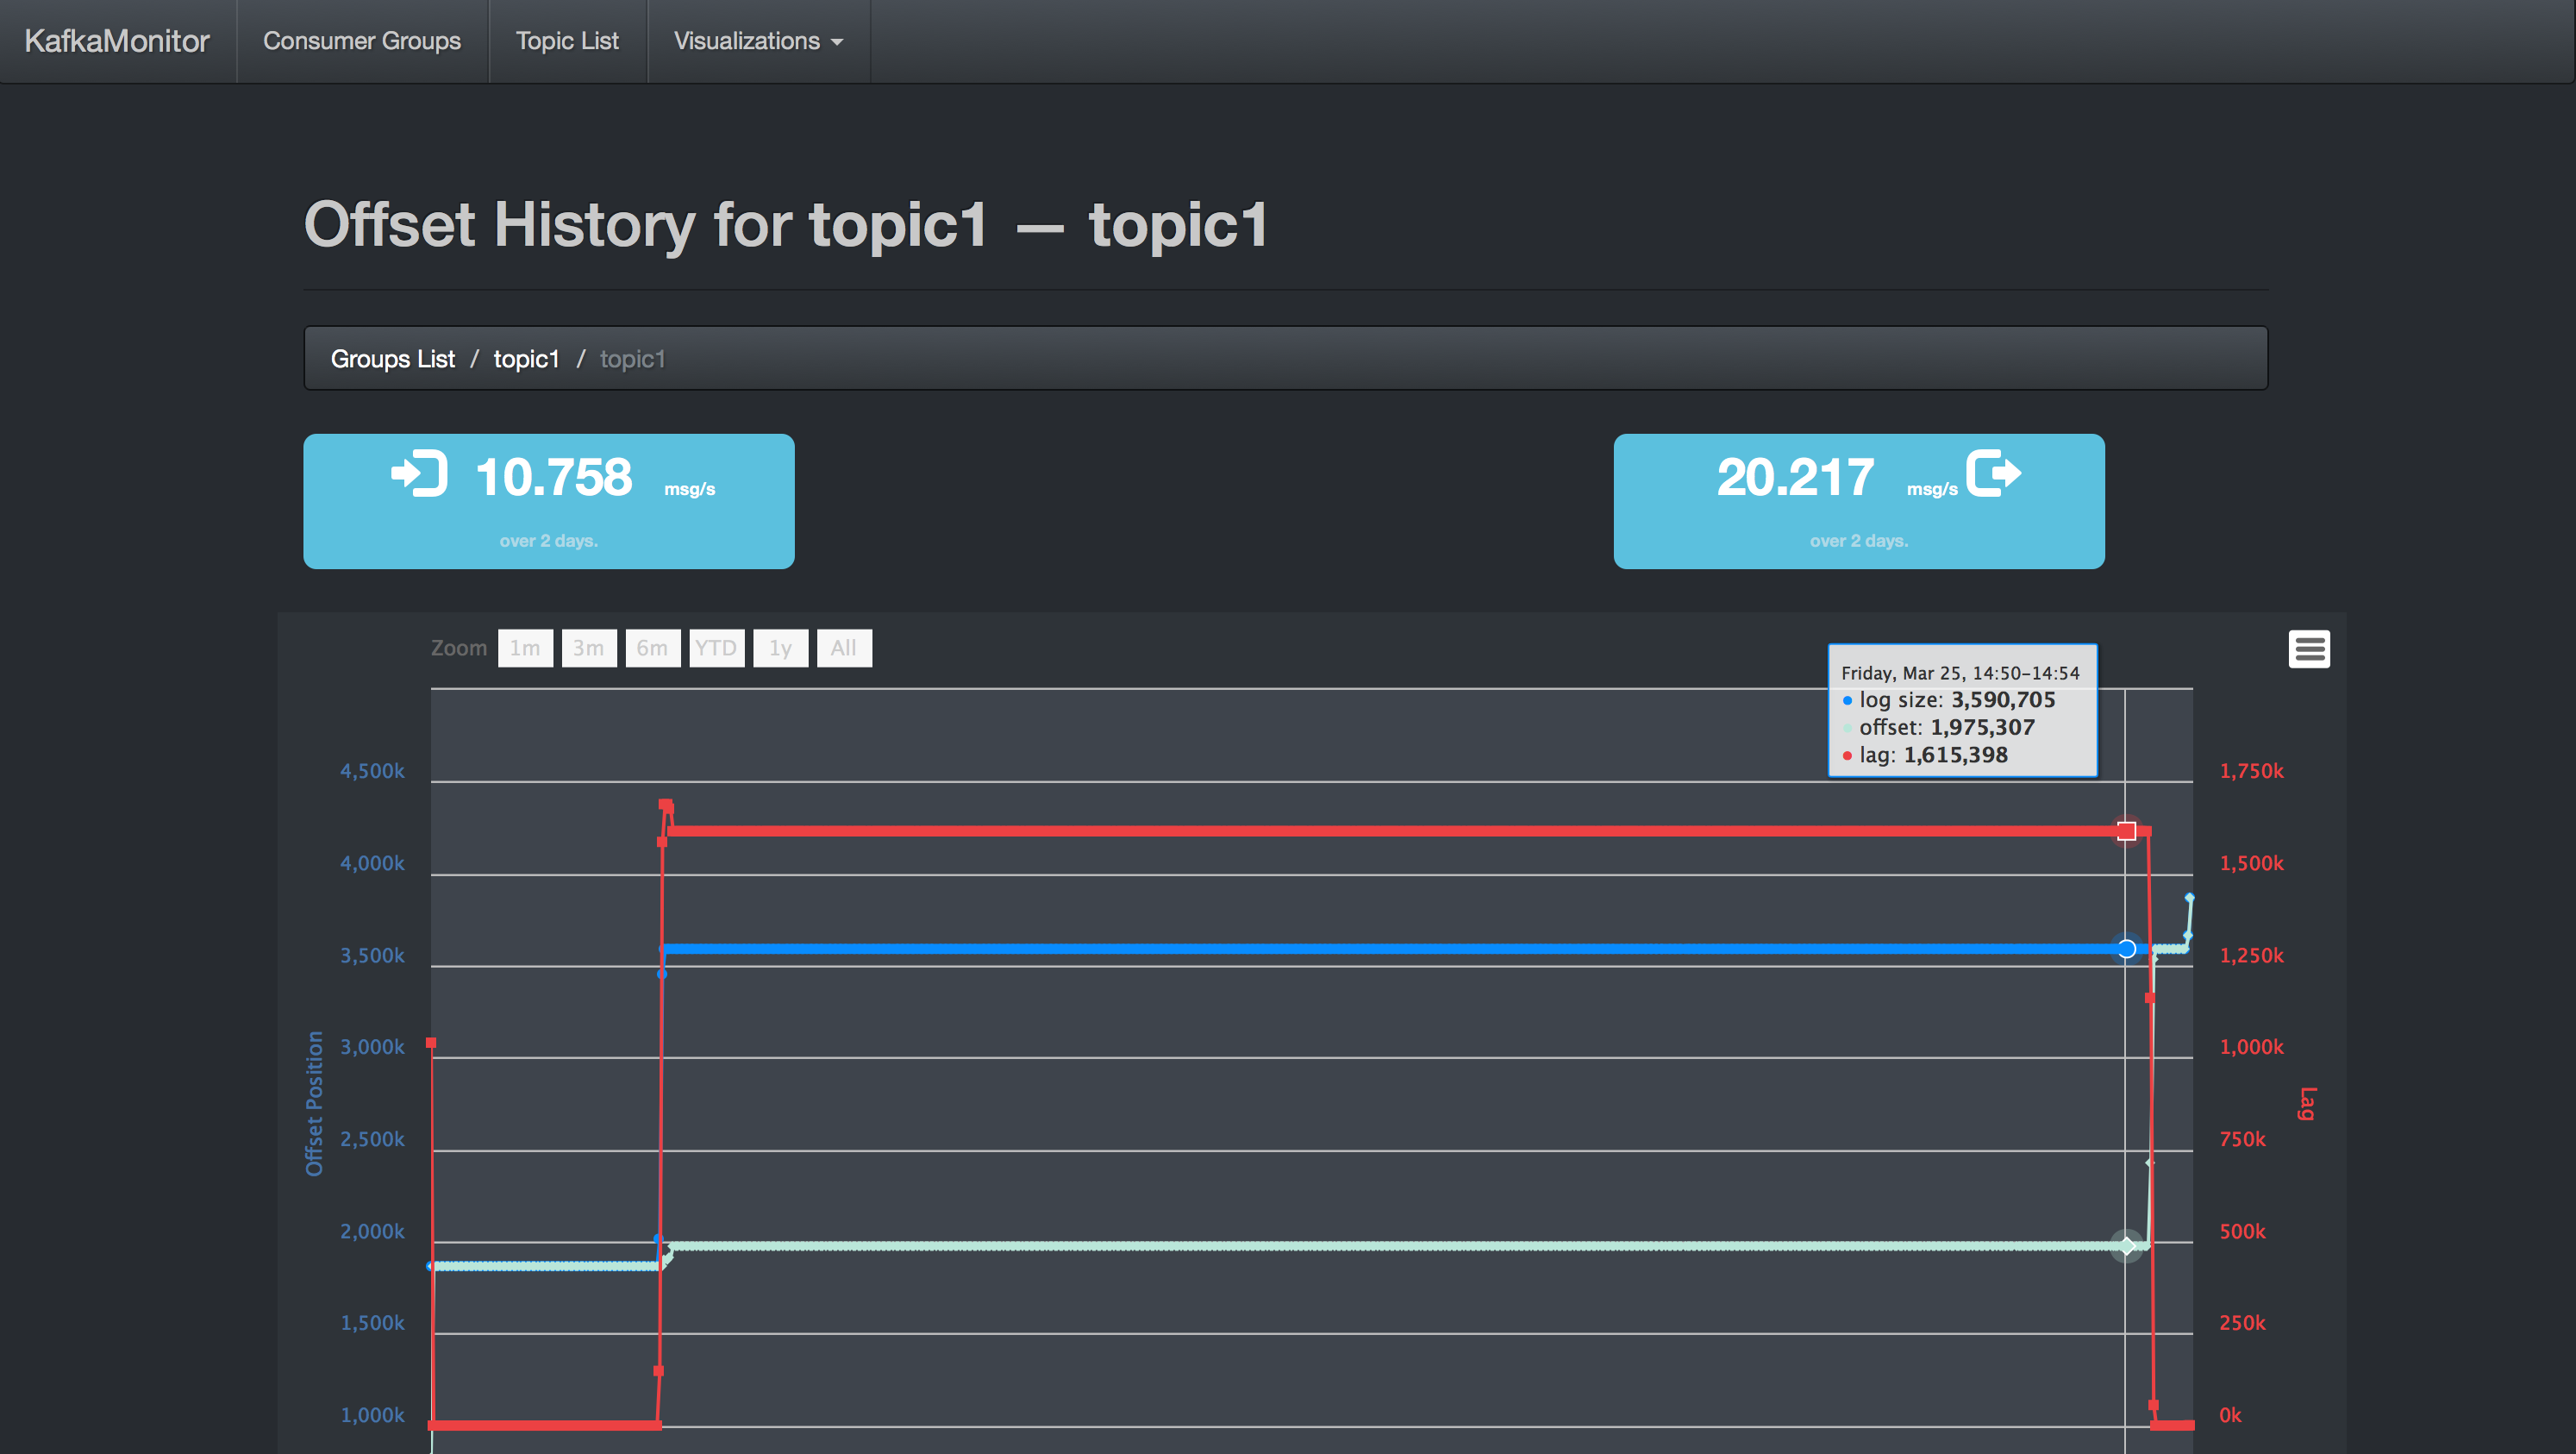Click the highlighted blue log size marker
This screenshot has width=2576, height=1454.
coord(2126,948)
